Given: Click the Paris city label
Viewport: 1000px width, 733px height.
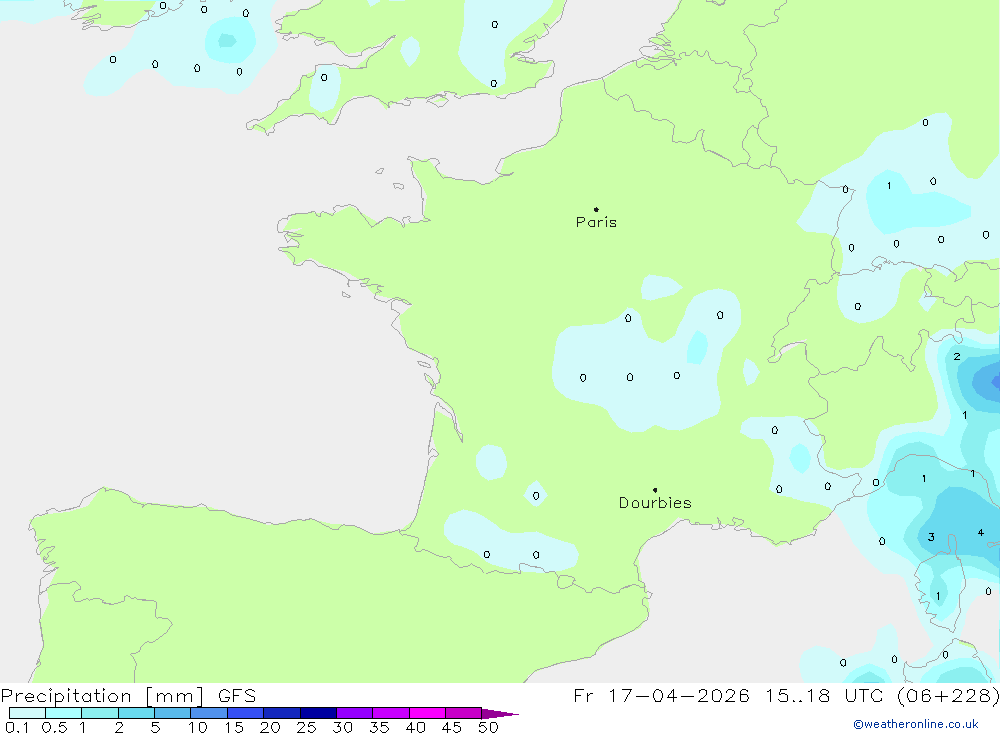Looking at the screenshot, I should coord(596,222).
